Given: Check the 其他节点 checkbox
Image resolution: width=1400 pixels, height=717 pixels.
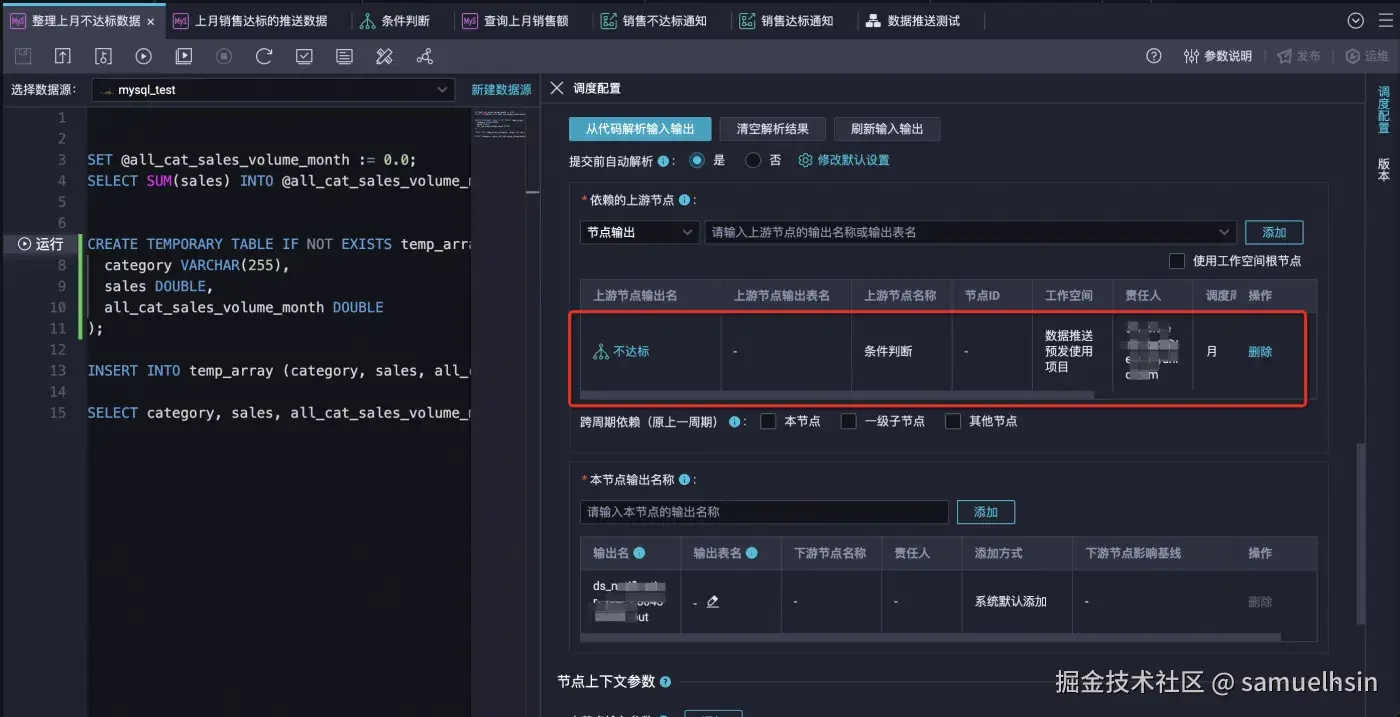Looking at the screenshot, I should [953, 422].
